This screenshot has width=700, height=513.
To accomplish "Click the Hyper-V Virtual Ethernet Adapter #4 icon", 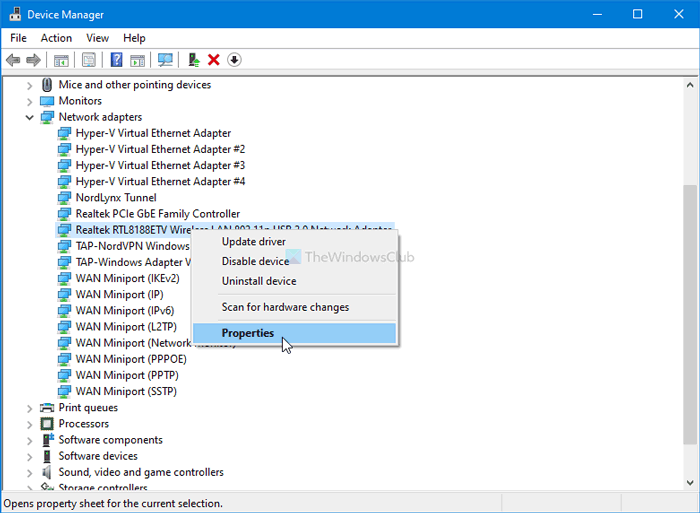I will coord(64,181).
